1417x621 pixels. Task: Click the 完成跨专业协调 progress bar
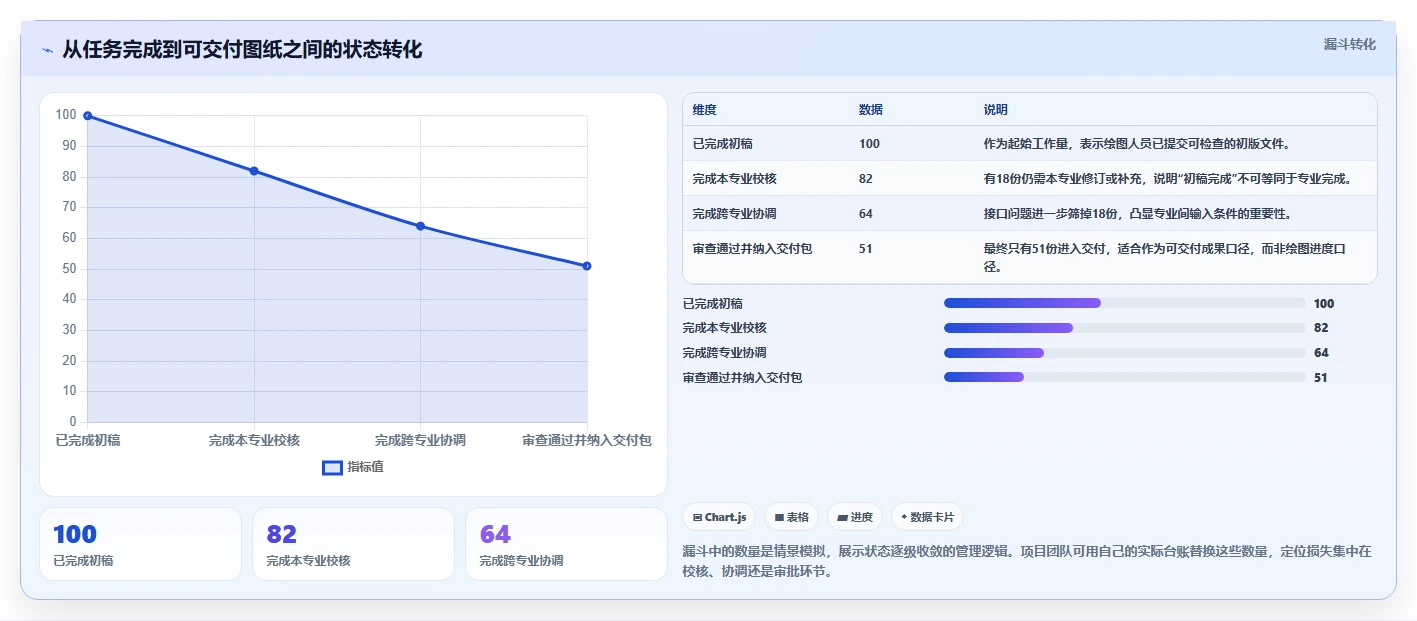1125,352
